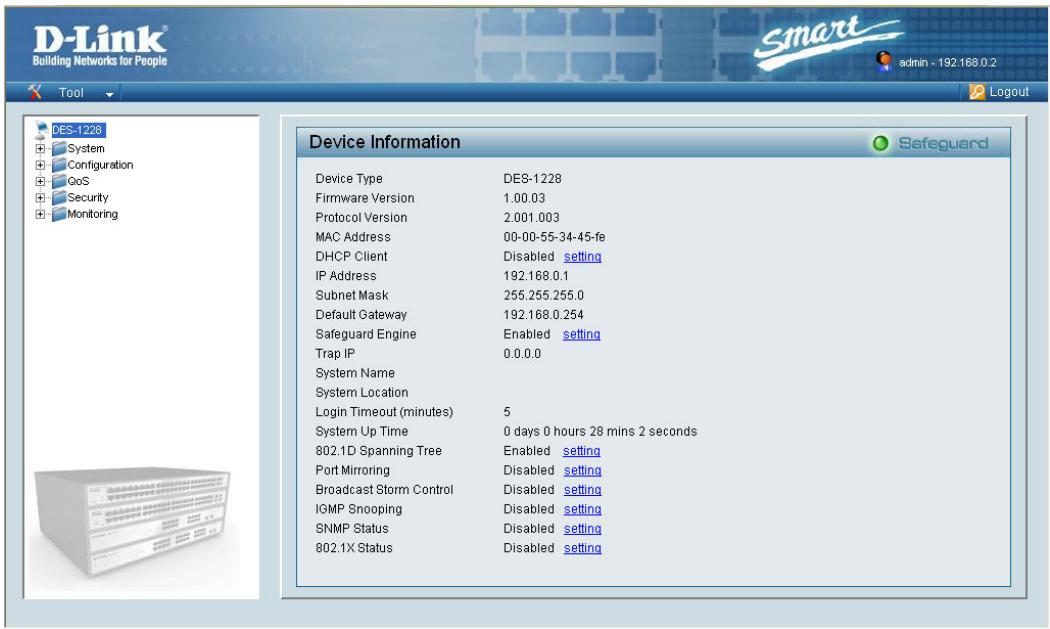Click the green Safeguard status indicator

pos(881,143)
